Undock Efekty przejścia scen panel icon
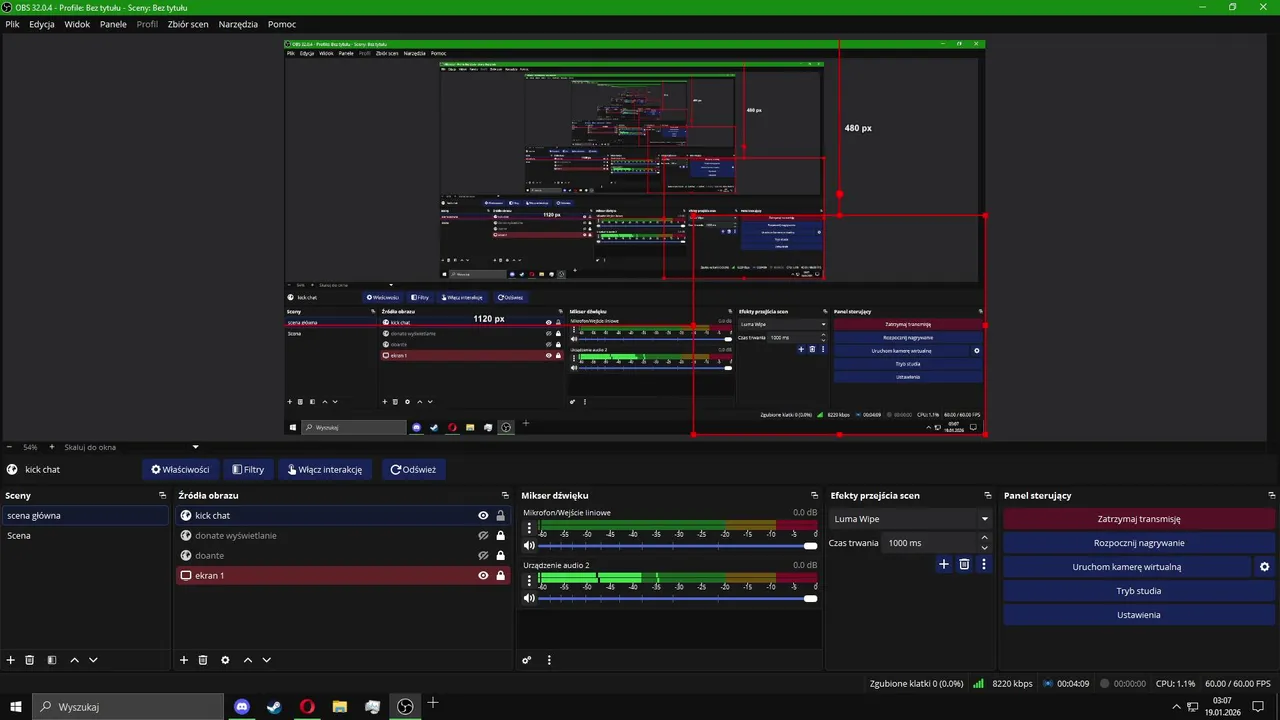 coord(987,495)
